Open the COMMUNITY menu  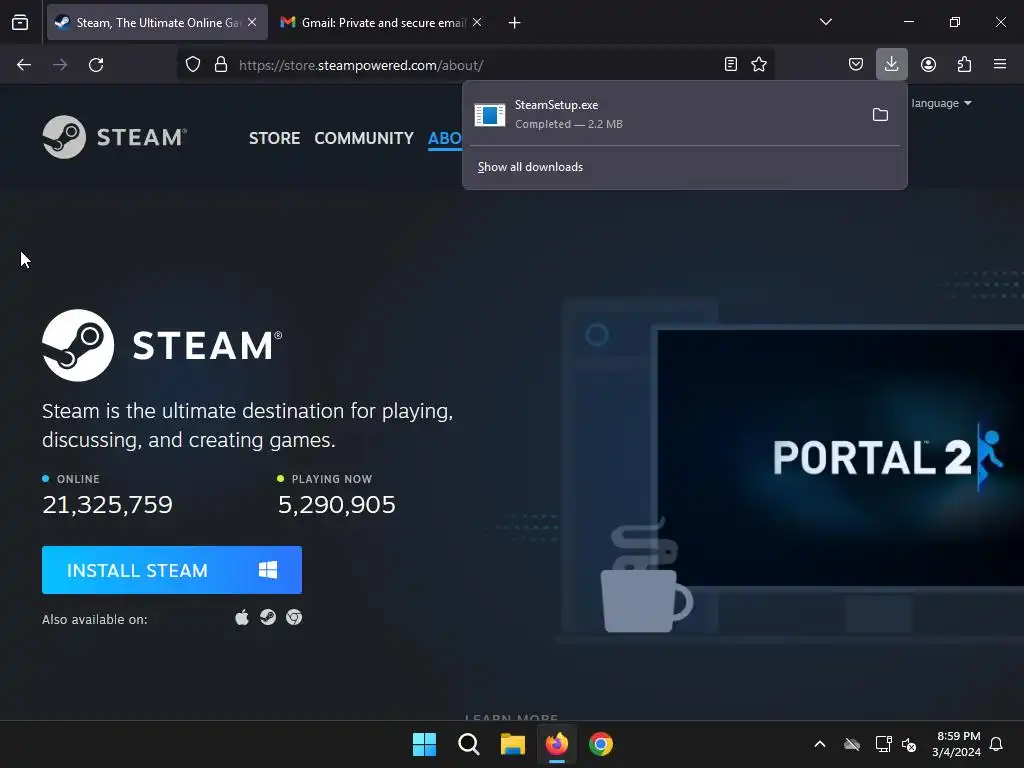pos(364,138)
